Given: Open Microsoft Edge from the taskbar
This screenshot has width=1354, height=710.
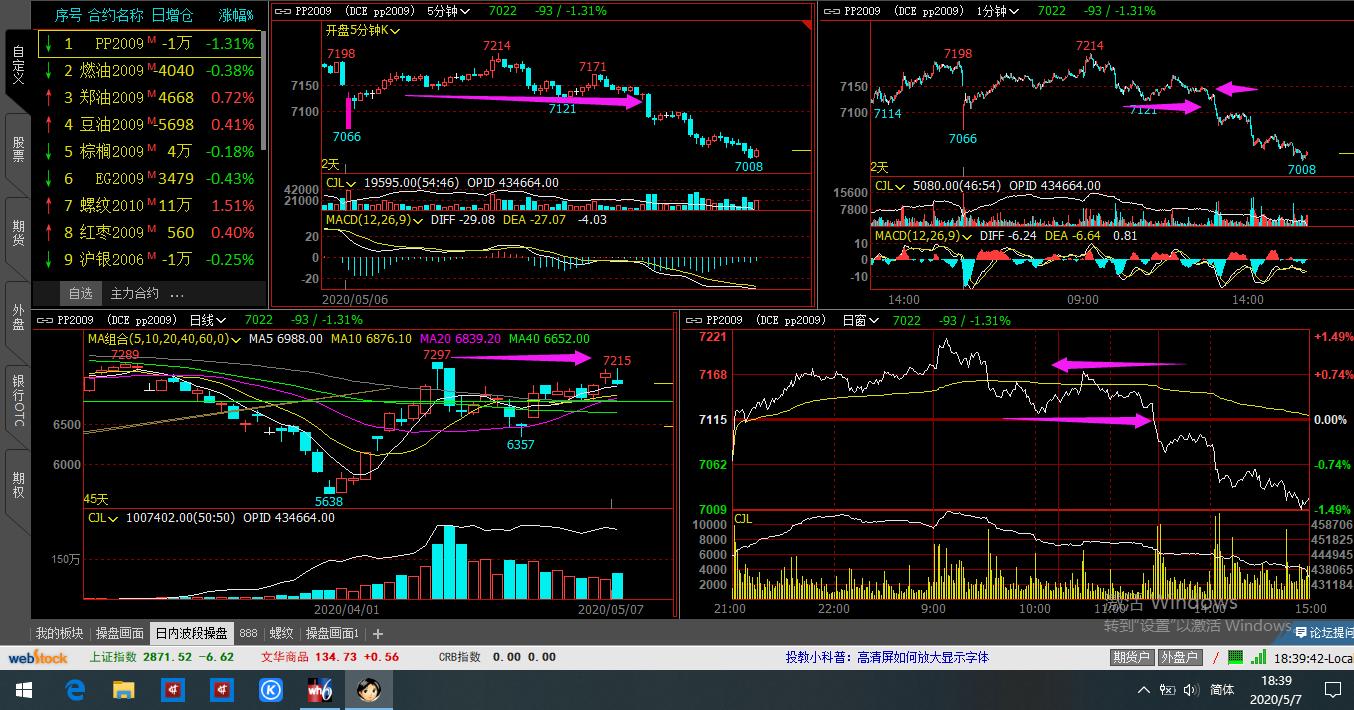Looking at the screenshot, I should click(x=75, y=690).
